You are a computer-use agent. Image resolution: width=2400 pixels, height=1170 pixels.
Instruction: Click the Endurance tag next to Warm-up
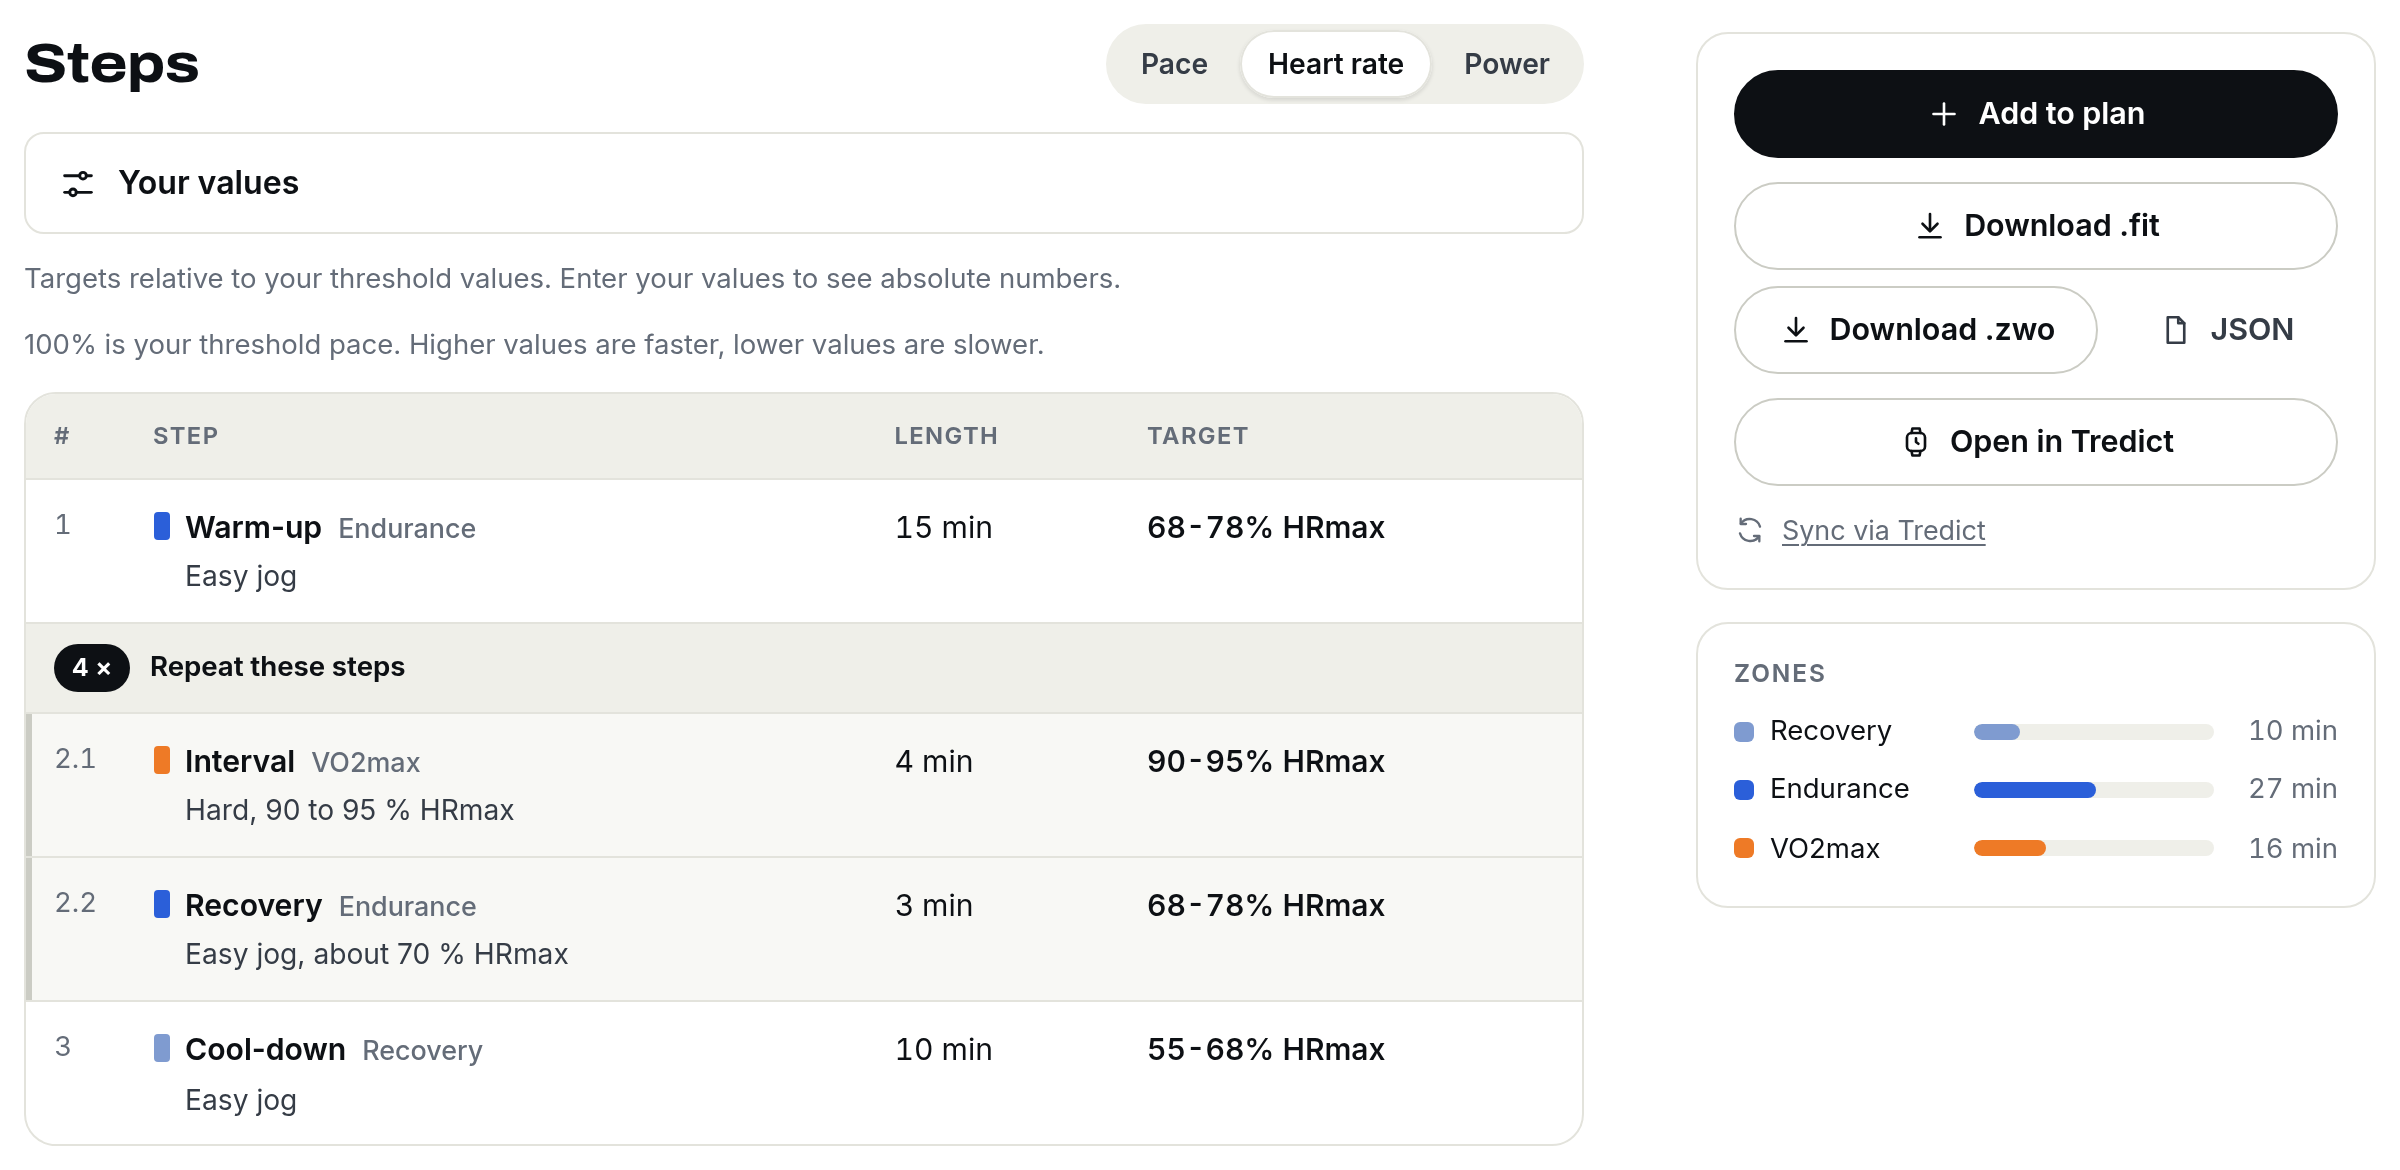[x=407, y=529]
